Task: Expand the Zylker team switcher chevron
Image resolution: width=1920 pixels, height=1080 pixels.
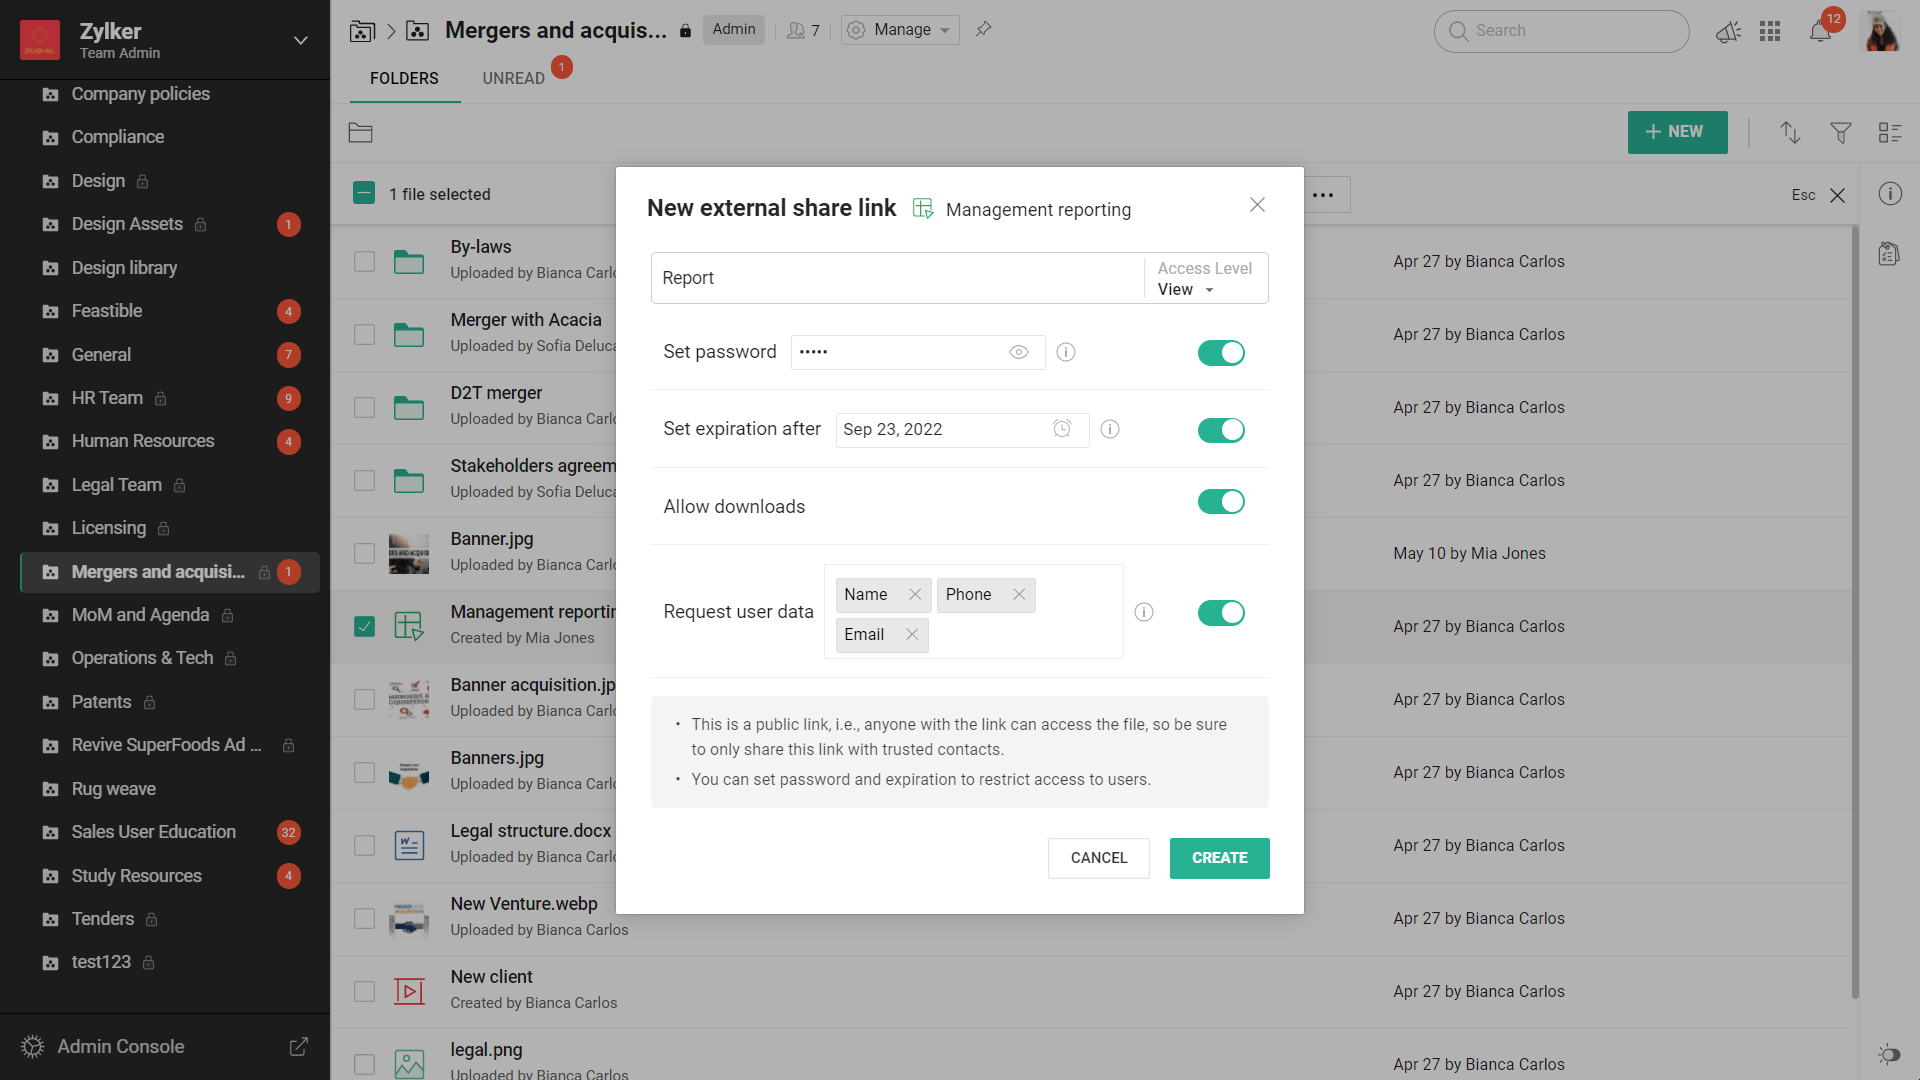Action: [x=300, y=40]
